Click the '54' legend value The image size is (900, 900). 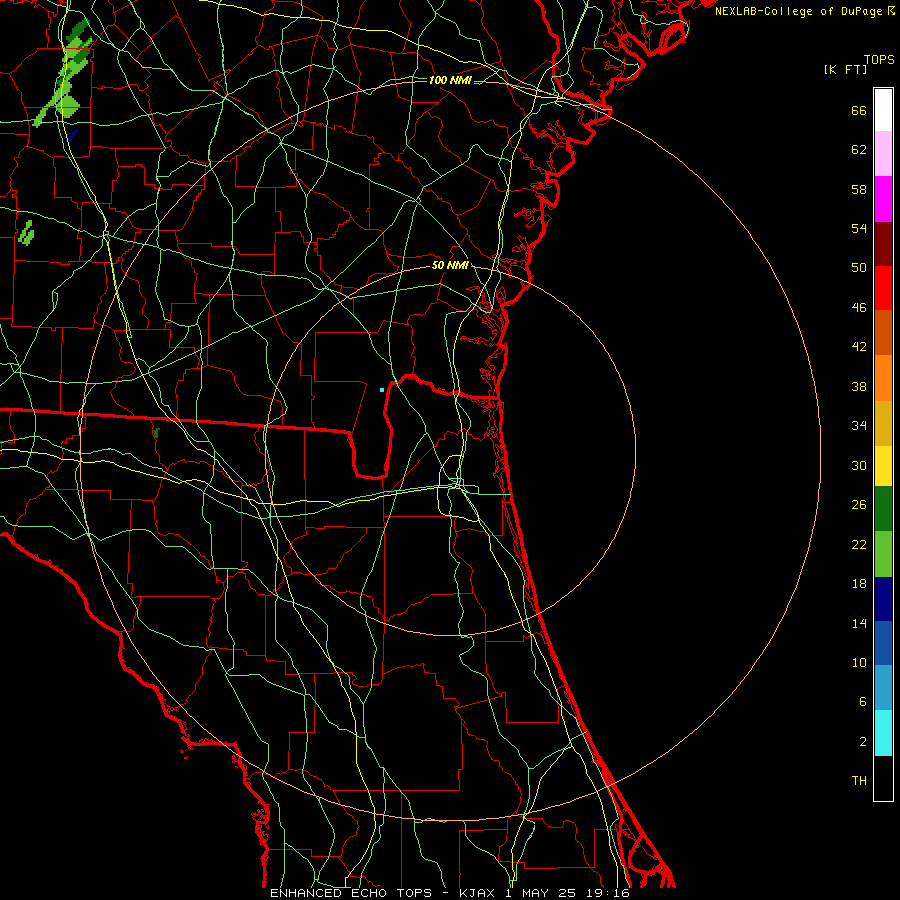[859, 228]
